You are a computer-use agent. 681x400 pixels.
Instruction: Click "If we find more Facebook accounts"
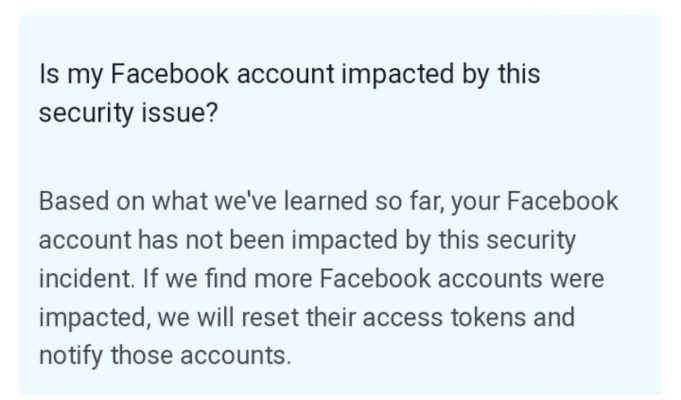342,278
